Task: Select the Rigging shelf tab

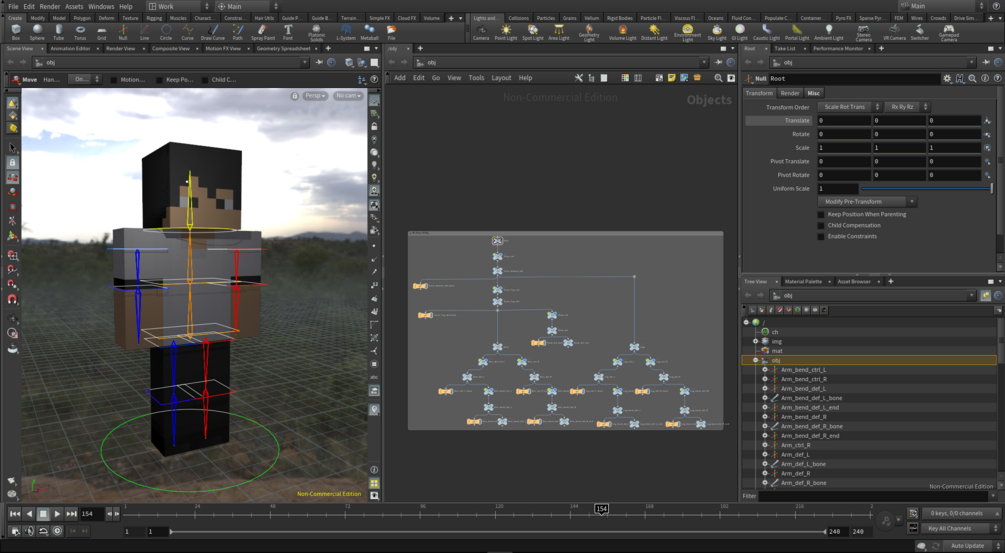Action: (154, 18)
